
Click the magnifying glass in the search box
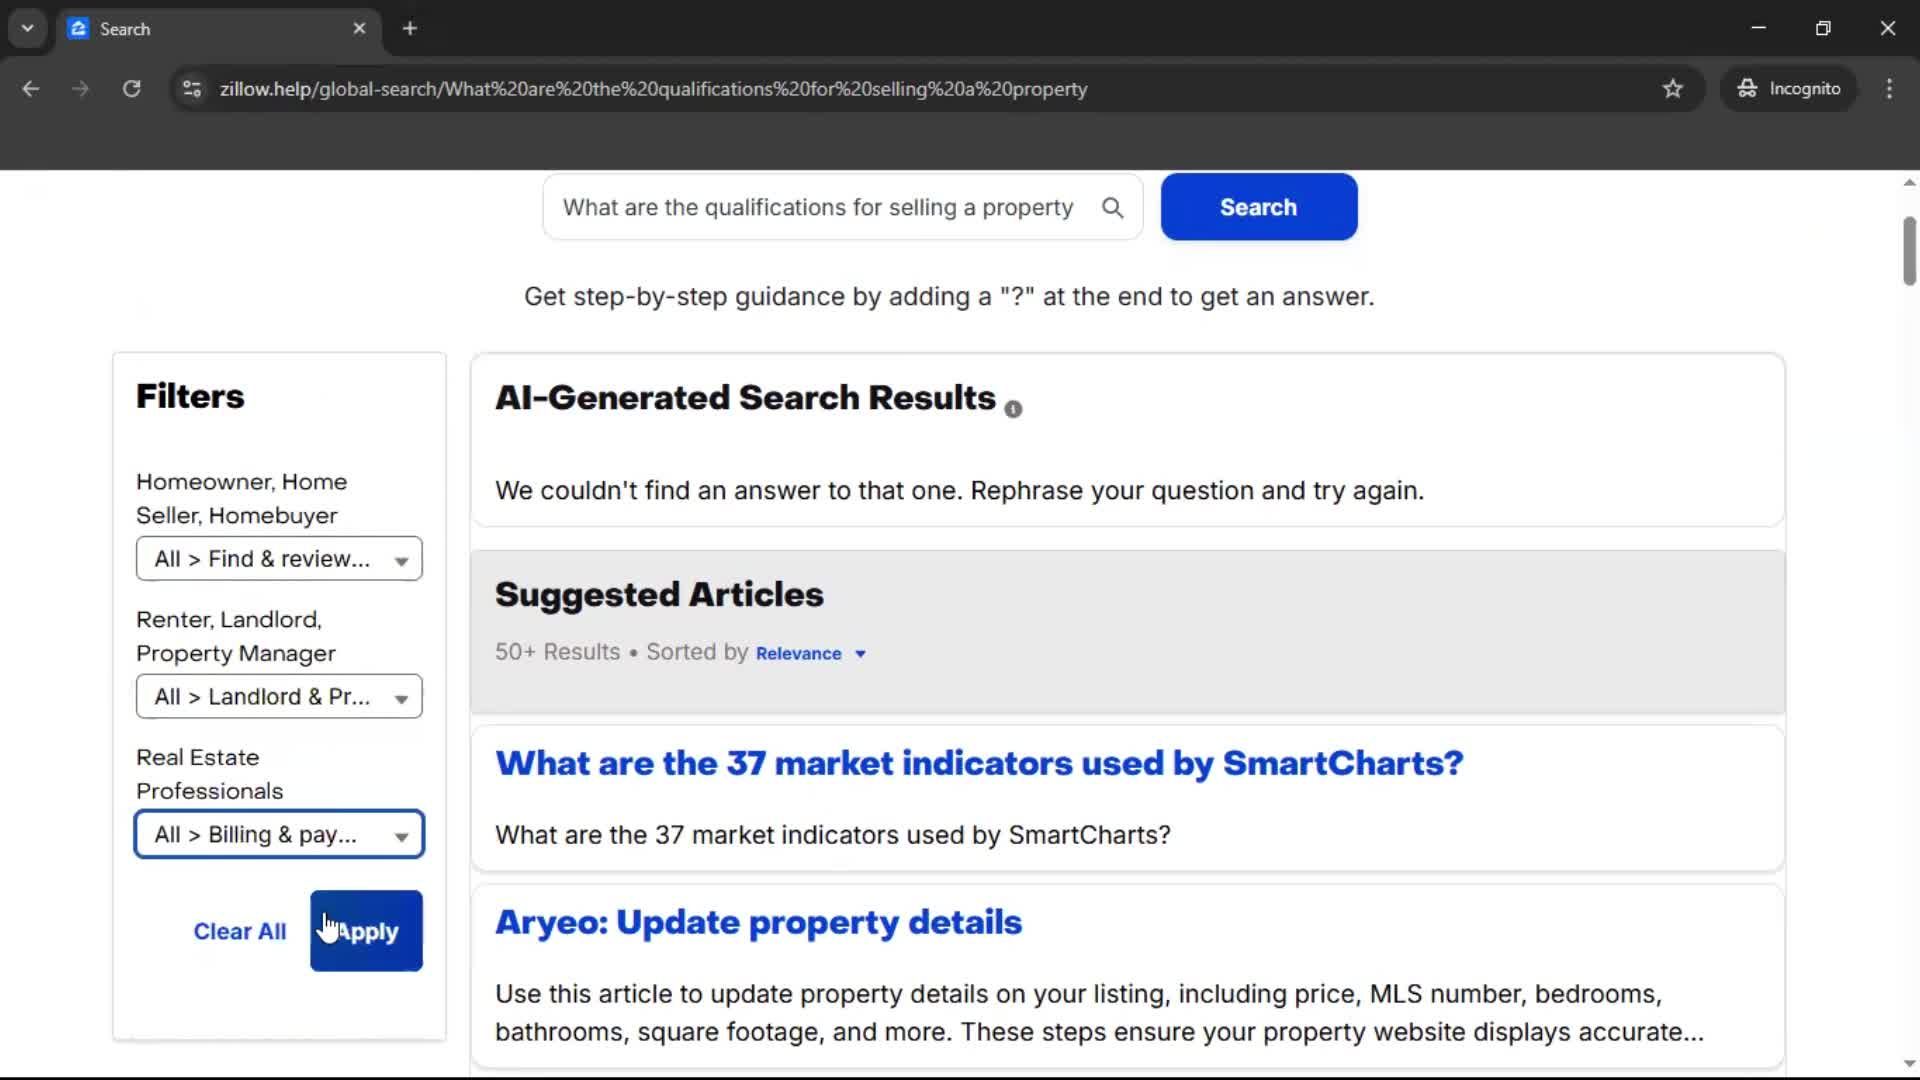pyautogui.click(x=1113, y=207)
